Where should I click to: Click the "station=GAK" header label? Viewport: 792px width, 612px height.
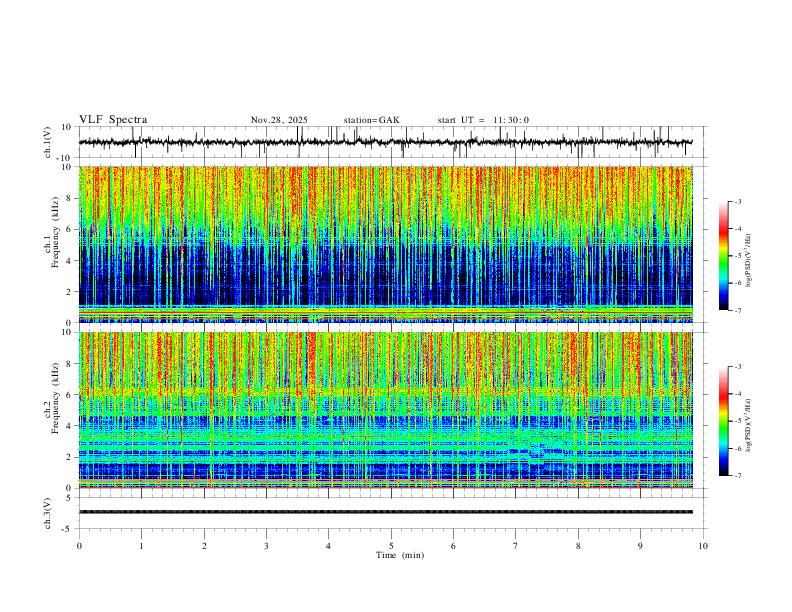pyautogui.click(x=371, y=120)
